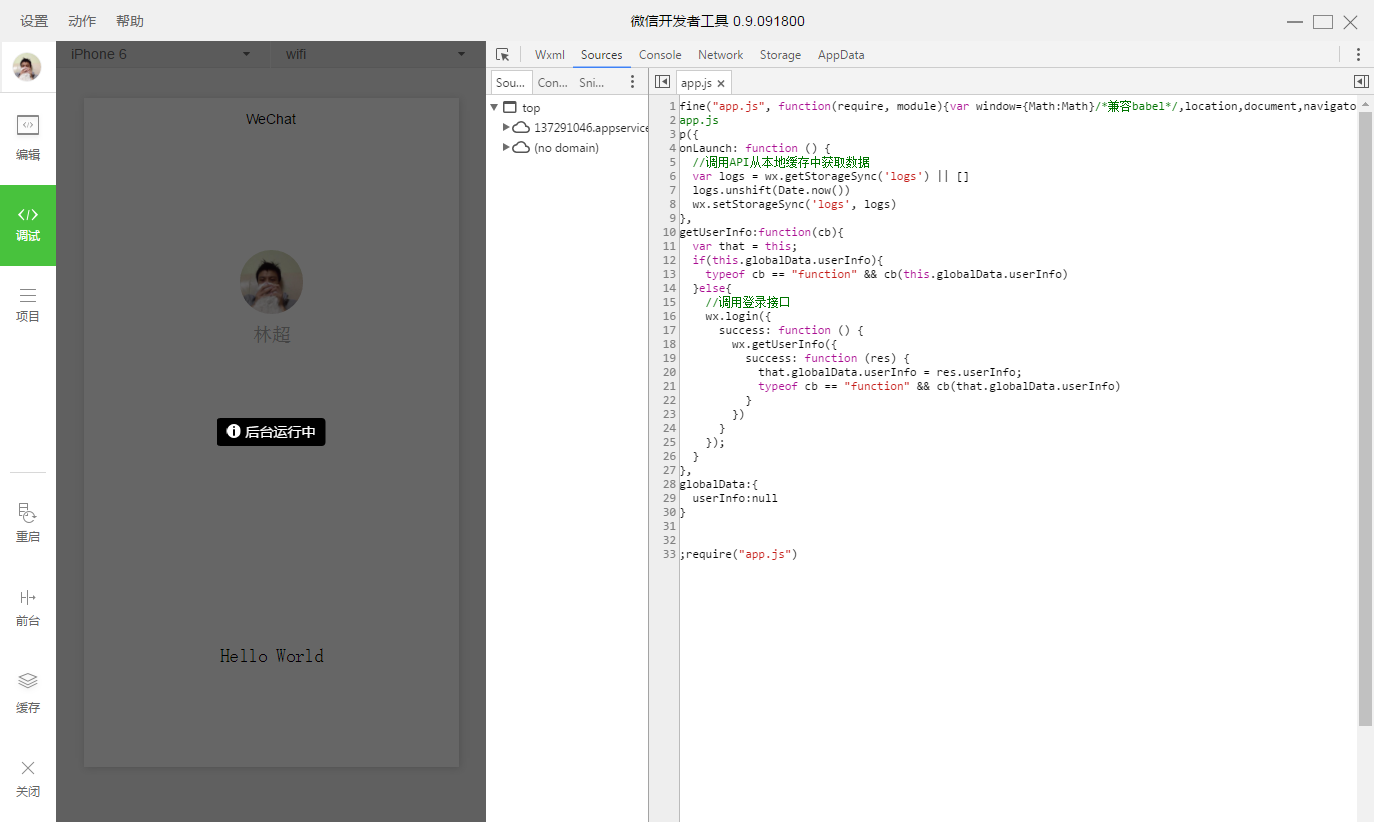Viewport: 1374px width, 822px height.
Task: Click the userInfo:null code line
Action: tap(735, 498)
